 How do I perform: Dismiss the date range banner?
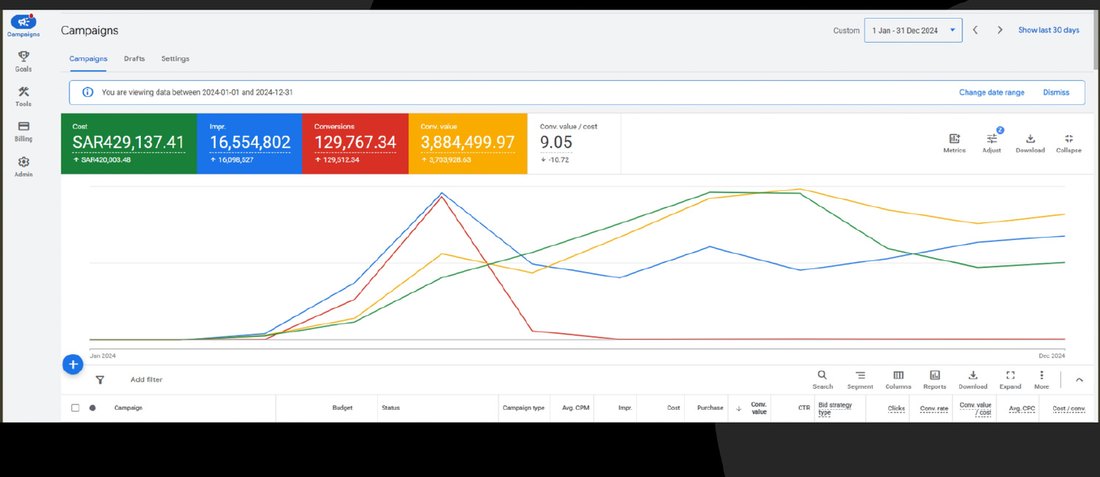point(1056,92)
